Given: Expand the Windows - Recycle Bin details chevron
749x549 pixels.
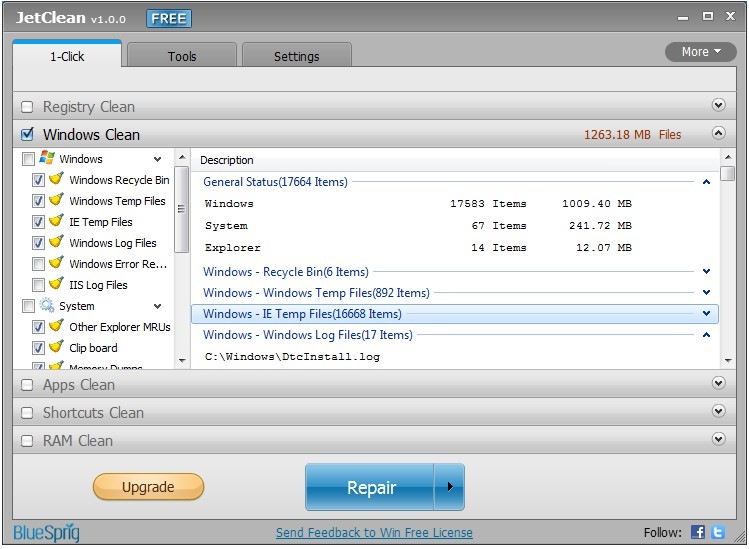Looking at the screenshot, I should click(706, 271).
